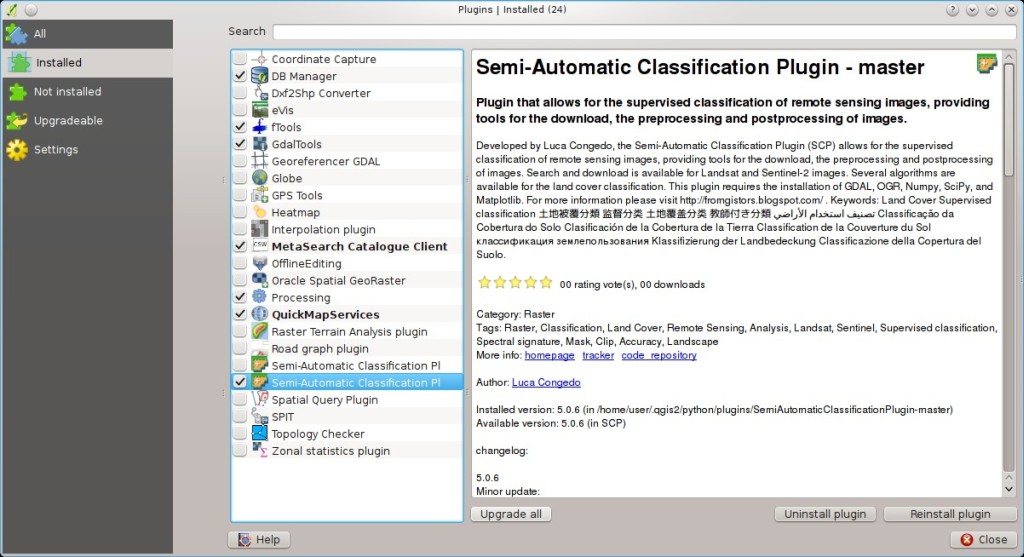This screenshot has height=557, width=1024.
Task: Click the Heatmap plugin icon
Action: click(260, 212)
